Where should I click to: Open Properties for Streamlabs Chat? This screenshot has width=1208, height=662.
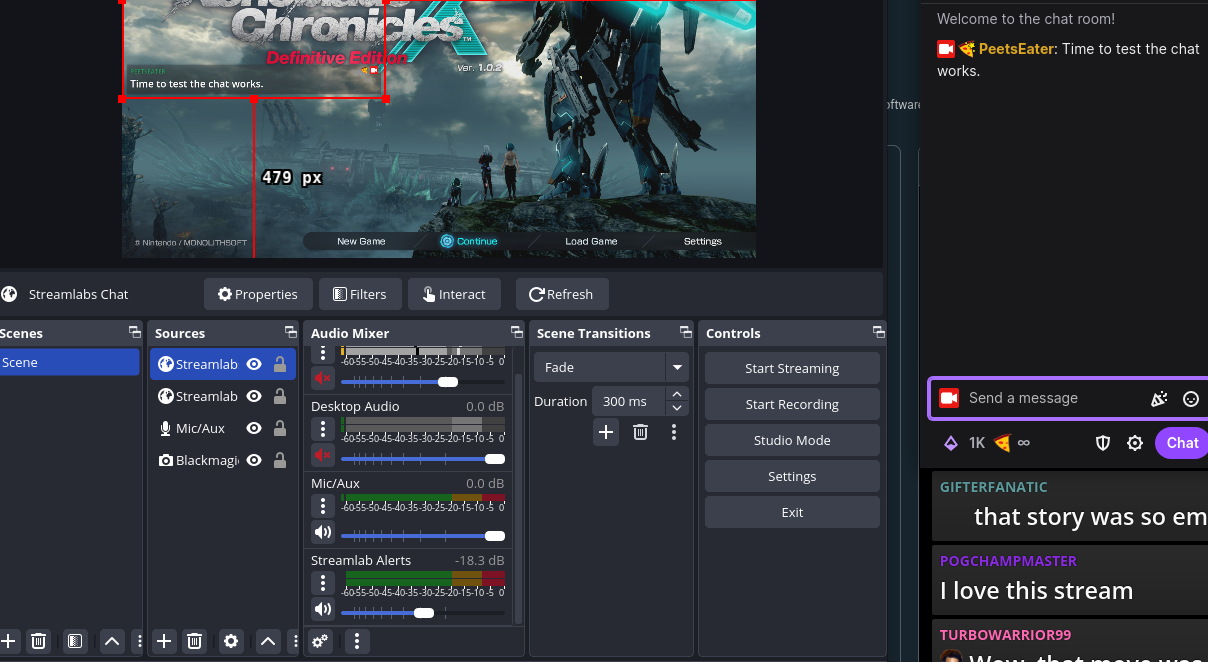pyautogui.click(x=258, y=294)
